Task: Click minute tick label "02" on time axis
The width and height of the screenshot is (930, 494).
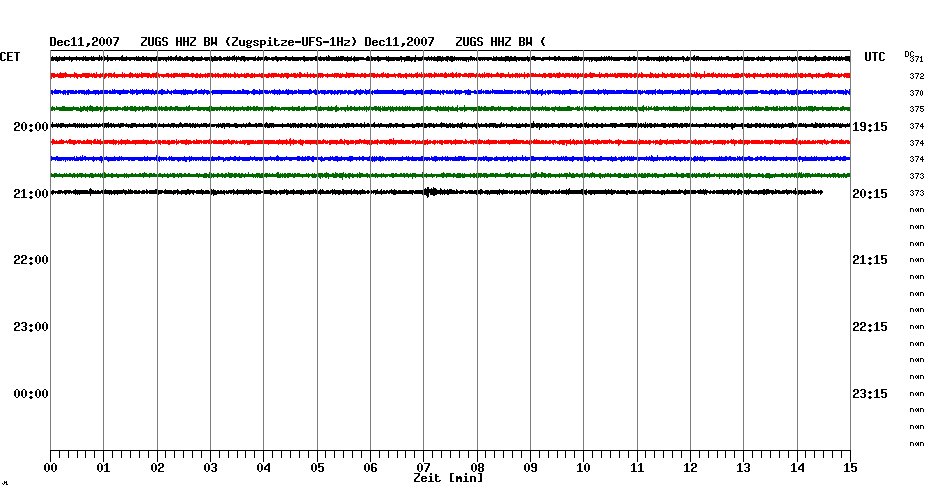Action: (x=157, y=468)
